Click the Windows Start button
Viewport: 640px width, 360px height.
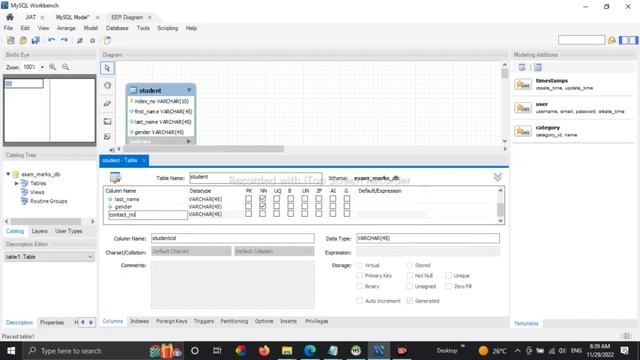point(11,351)
